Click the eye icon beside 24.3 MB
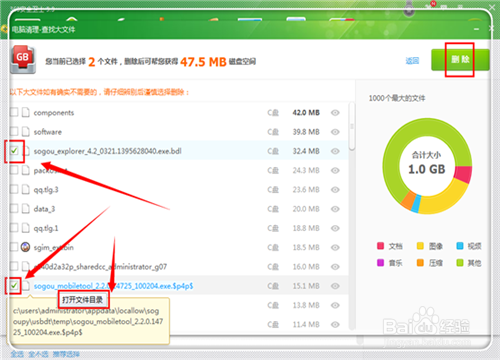500x360 pixels. click(335, 170)
